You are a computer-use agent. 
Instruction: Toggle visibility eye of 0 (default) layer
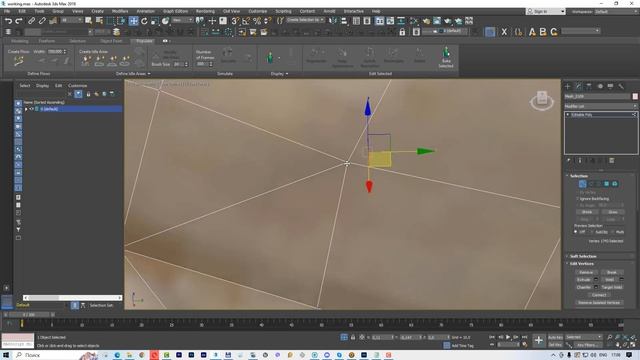tap(31, 109)
